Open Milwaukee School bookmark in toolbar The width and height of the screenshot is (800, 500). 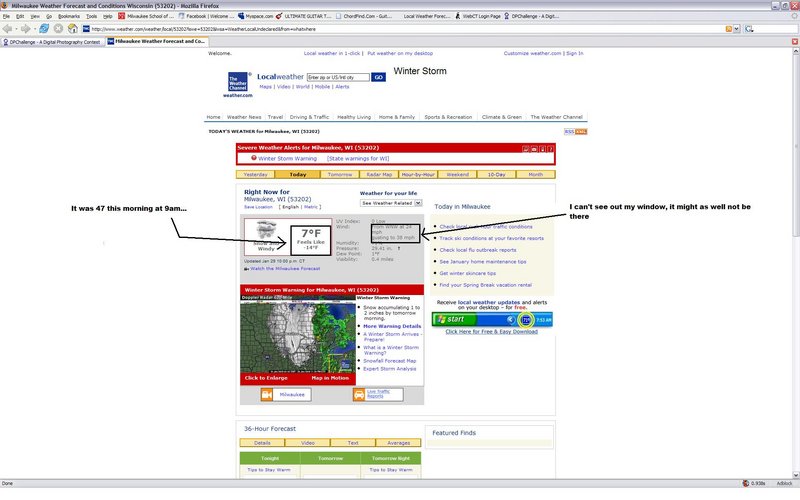point(146,16)
